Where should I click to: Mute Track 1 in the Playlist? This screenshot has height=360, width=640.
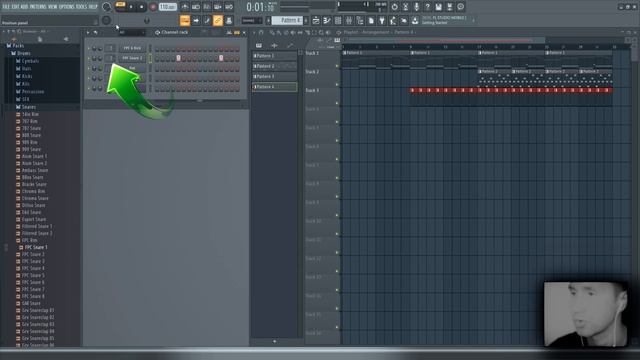pyautogui.click(x=337, y=66)
